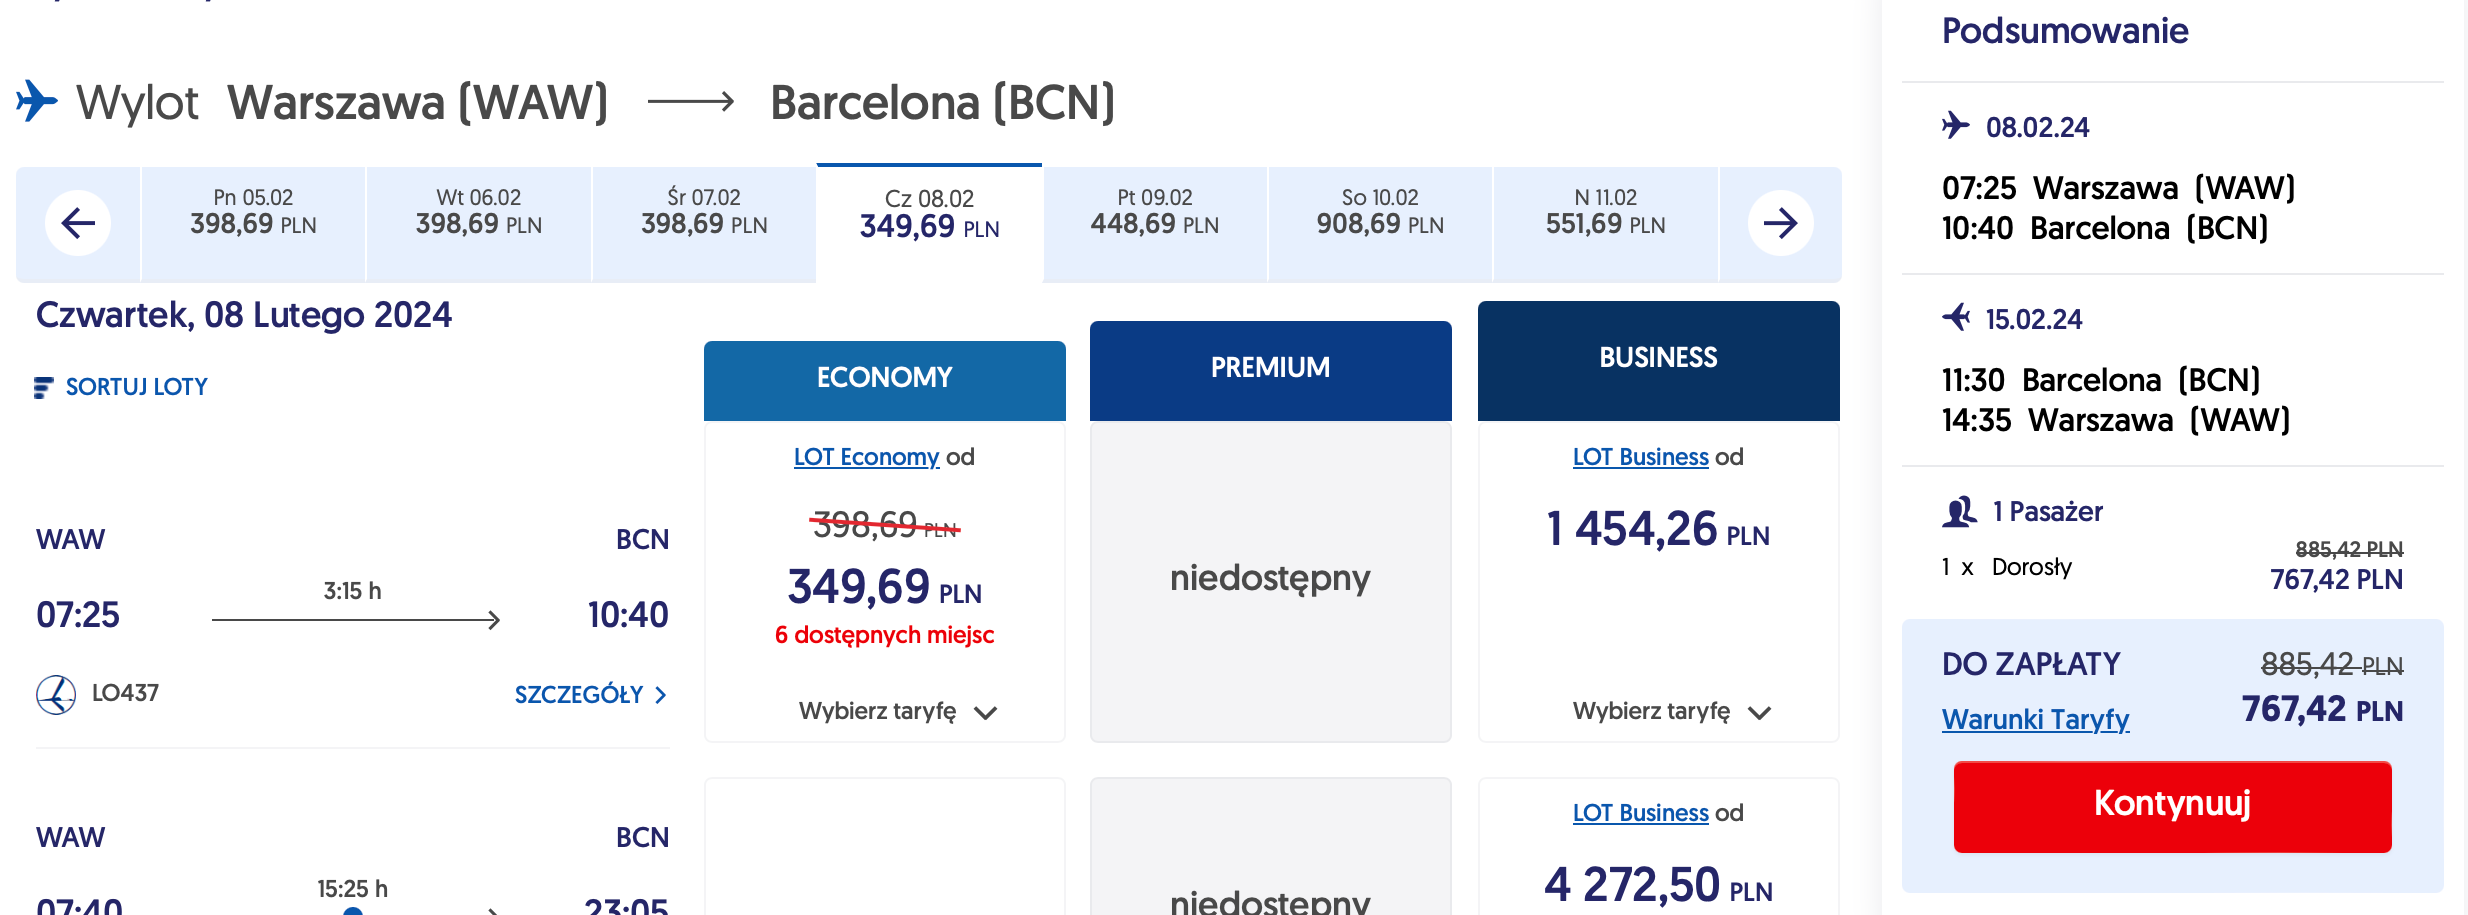The width and height of the screenshot is (2468, 915).
Task: Open the LOT Economy fare link
Action: coord(866,457)
